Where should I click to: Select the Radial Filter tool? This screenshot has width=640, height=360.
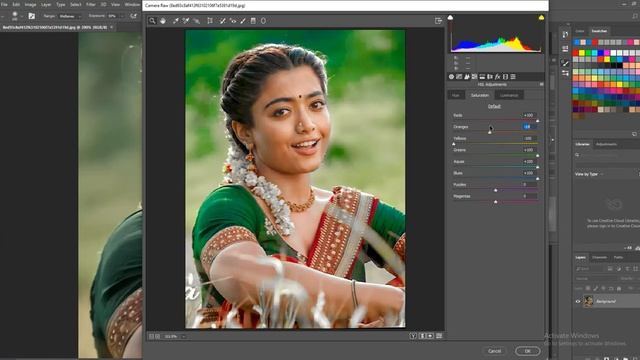coord(263,21)
